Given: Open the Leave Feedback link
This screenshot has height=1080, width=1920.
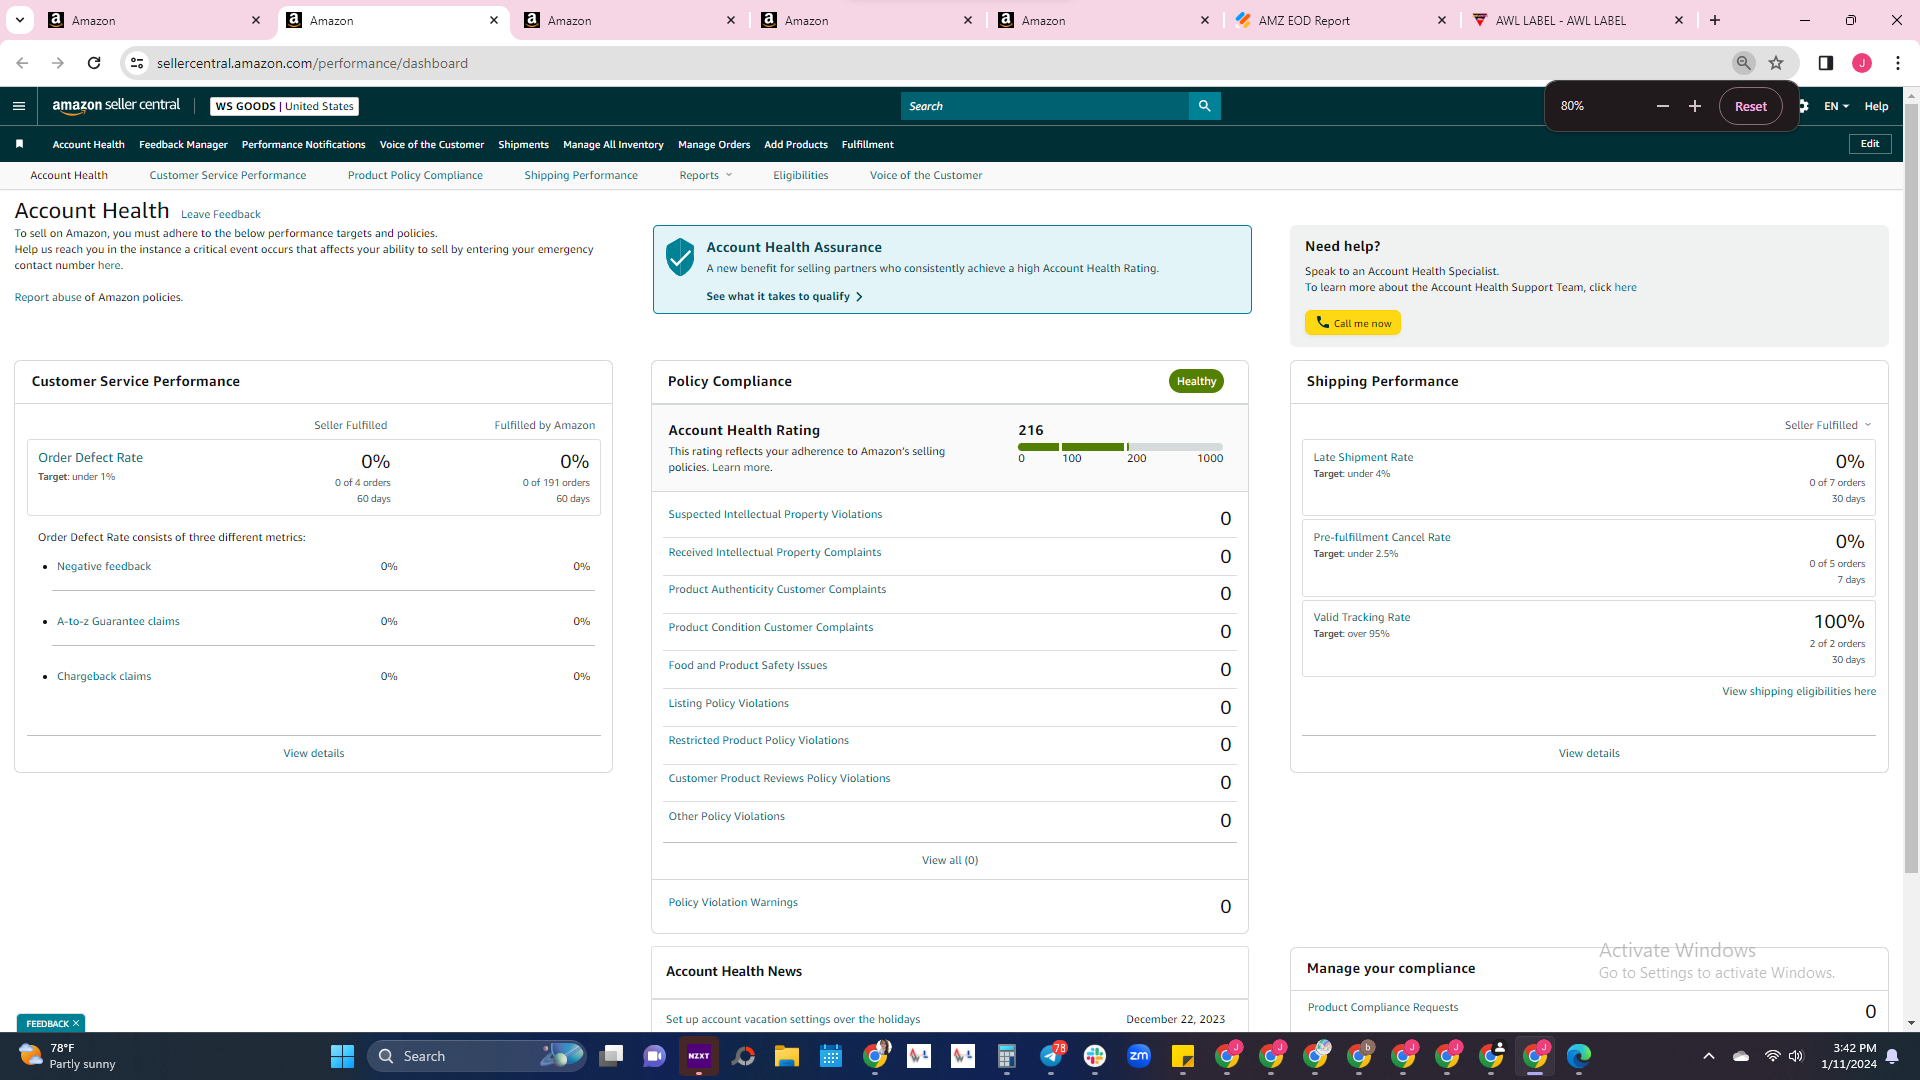Looking at the screenshot, I should (220, 214).
